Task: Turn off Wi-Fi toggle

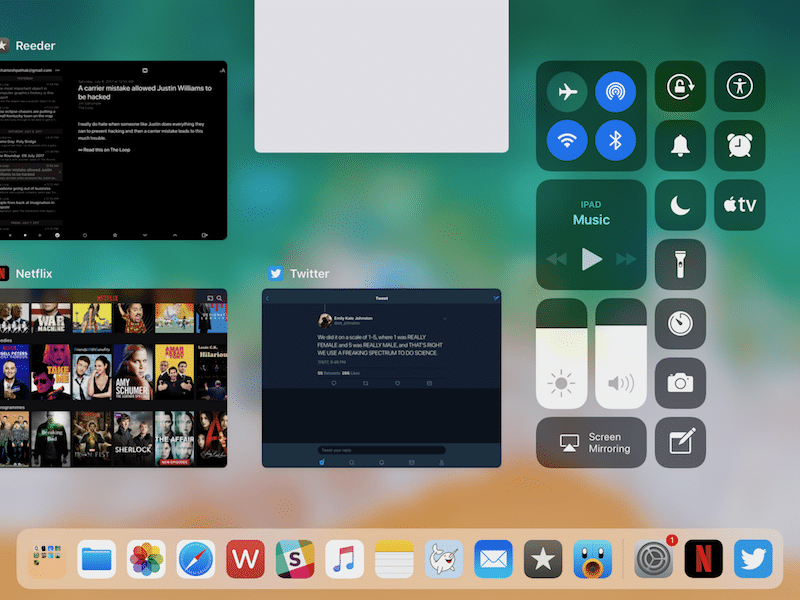Action: [567, 140]
